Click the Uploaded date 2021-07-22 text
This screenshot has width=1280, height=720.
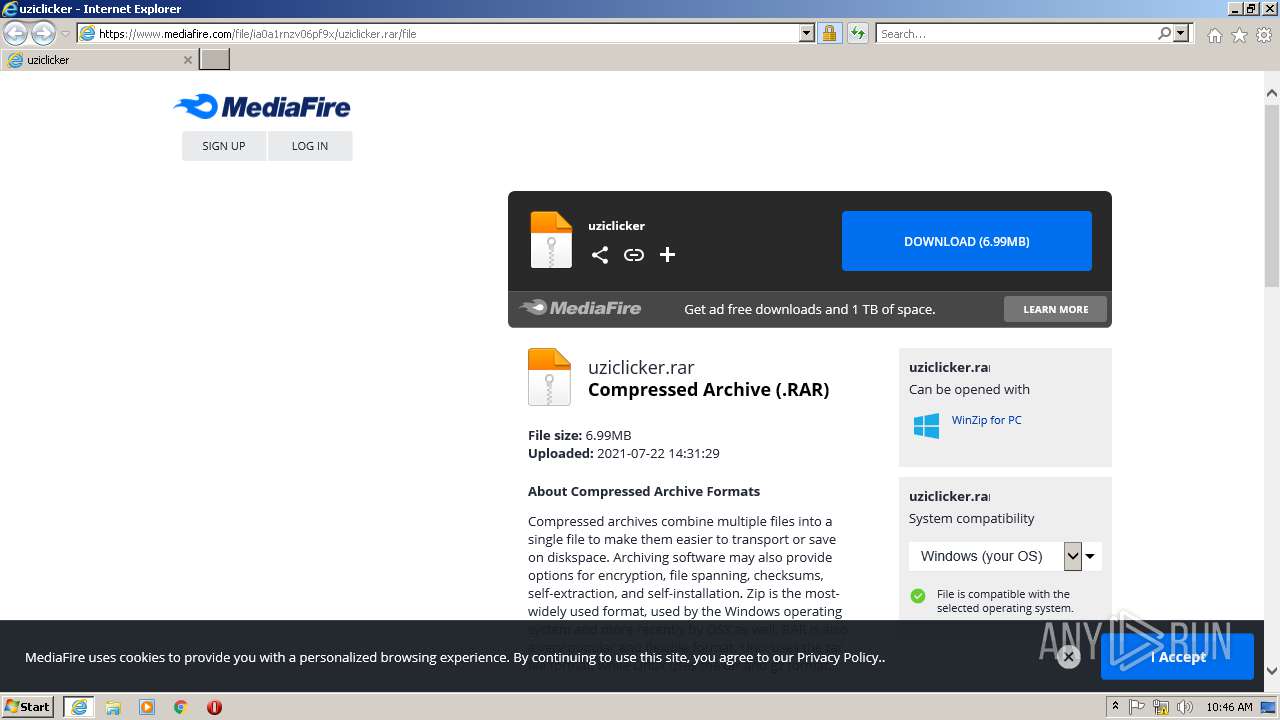(x=624, y=453)
